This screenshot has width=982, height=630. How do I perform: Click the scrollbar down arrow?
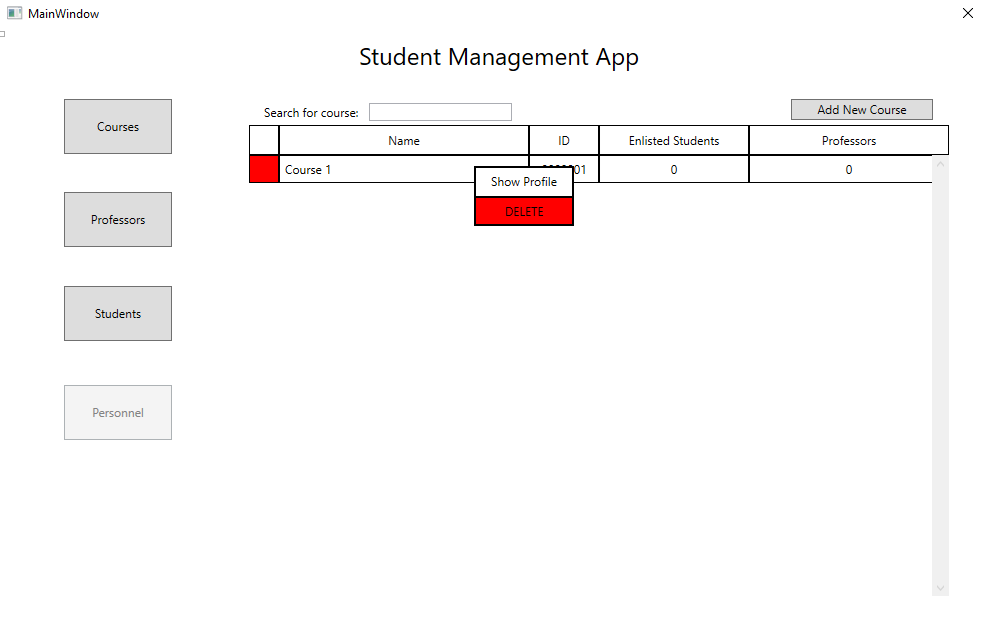(940, 588)
